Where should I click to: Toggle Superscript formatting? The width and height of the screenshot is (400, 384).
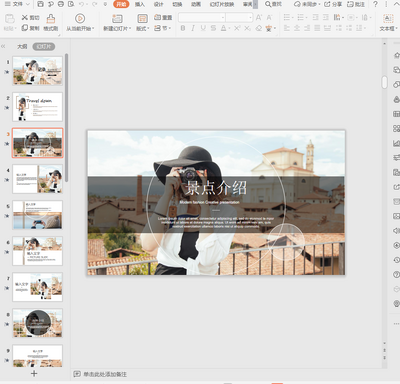click(237, 28)
